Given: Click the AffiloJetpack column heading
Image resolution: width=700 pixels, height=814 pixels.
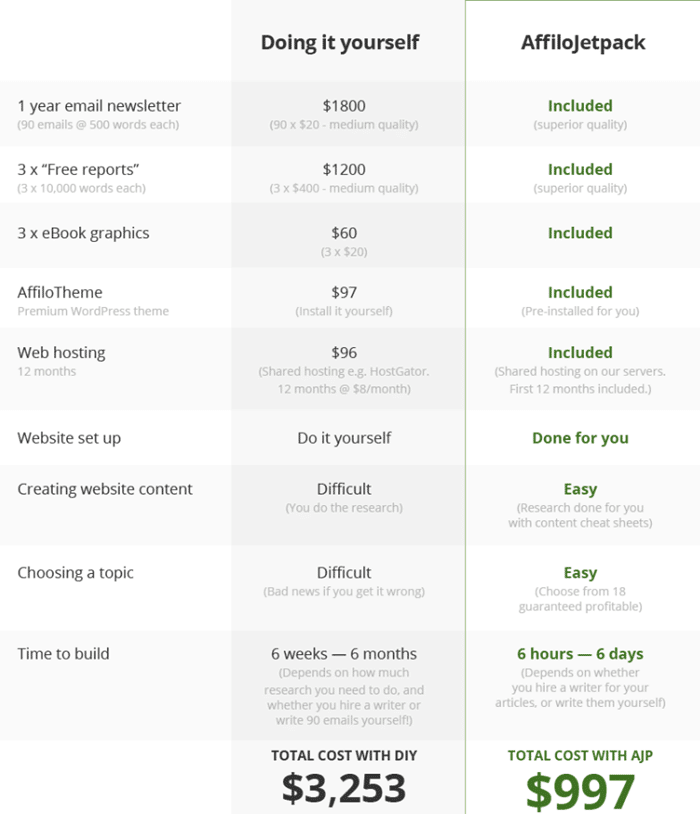Looking at the screenshot, I should point(583,43).
